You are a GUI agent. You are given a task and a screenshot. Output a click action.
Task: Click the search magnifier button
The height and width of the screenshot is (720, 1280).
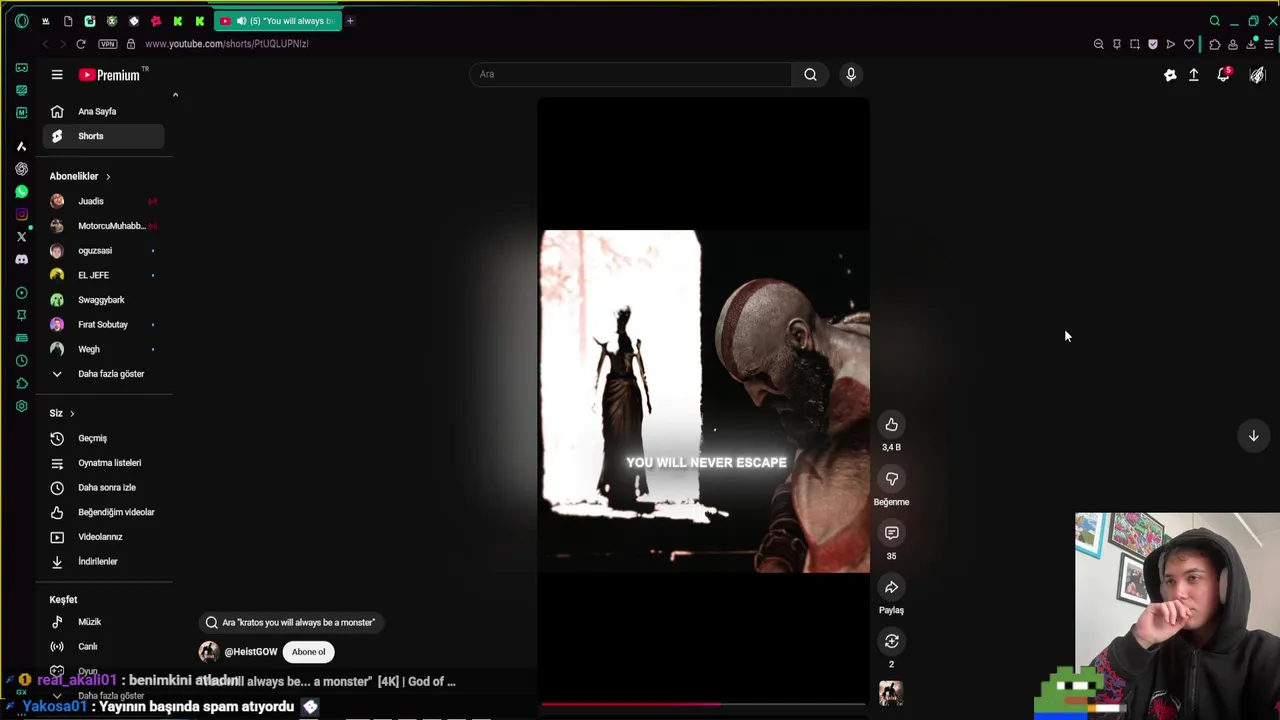point(811,74)
